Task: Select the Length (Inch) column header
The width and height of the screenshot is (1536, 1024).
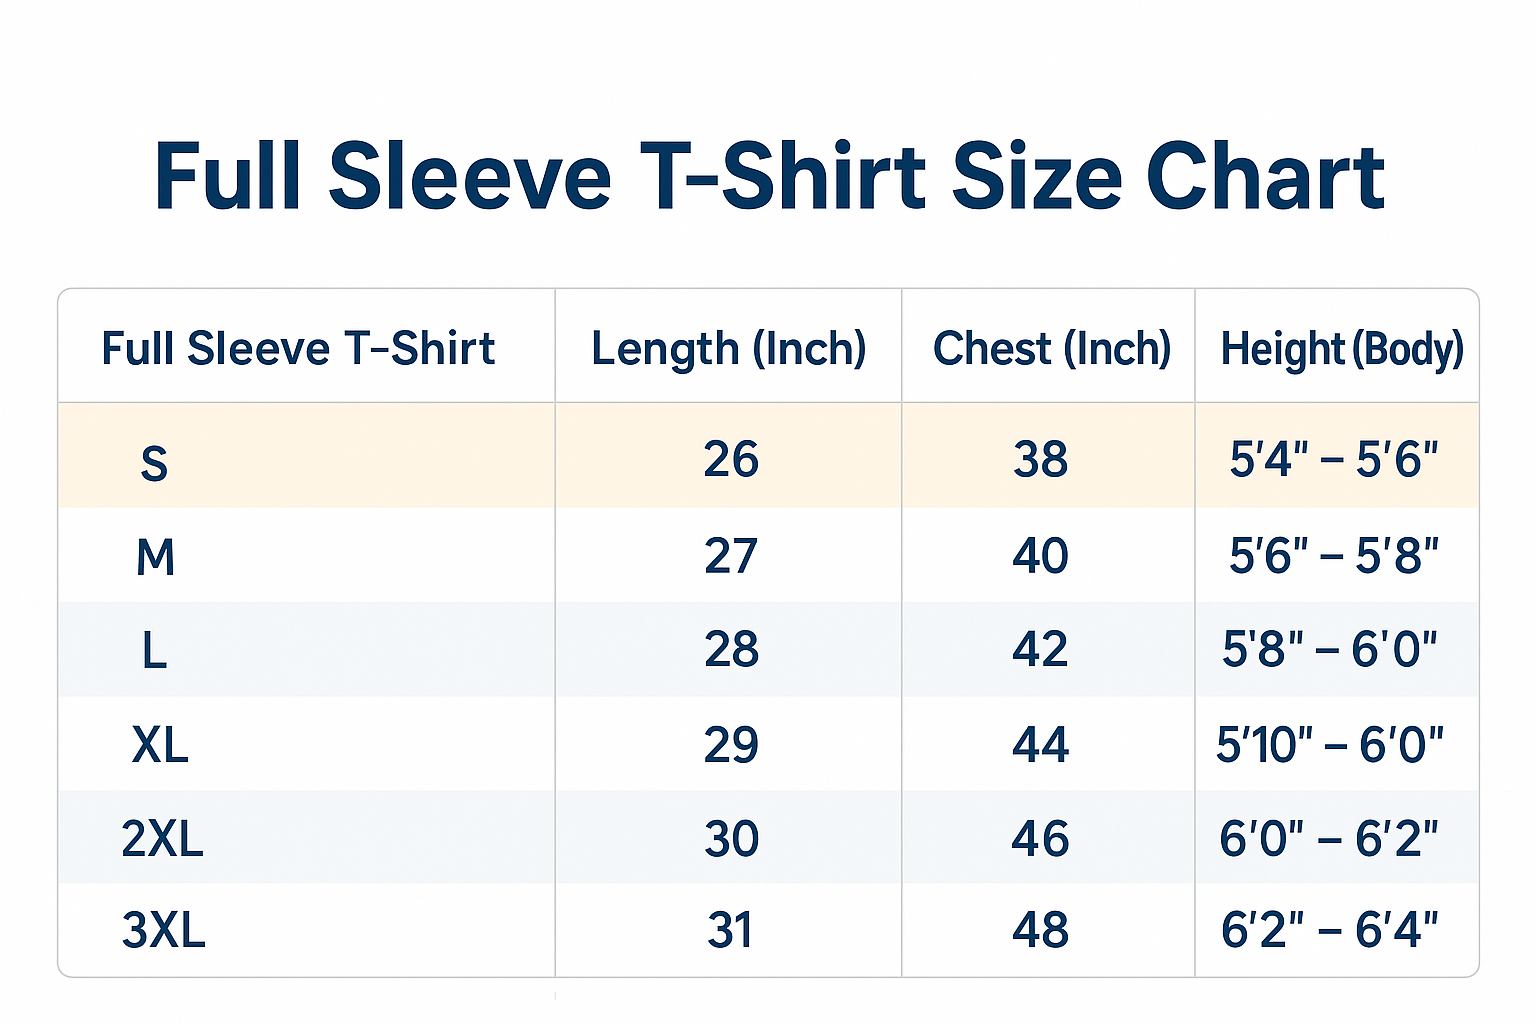Action: tap(728, 349)
